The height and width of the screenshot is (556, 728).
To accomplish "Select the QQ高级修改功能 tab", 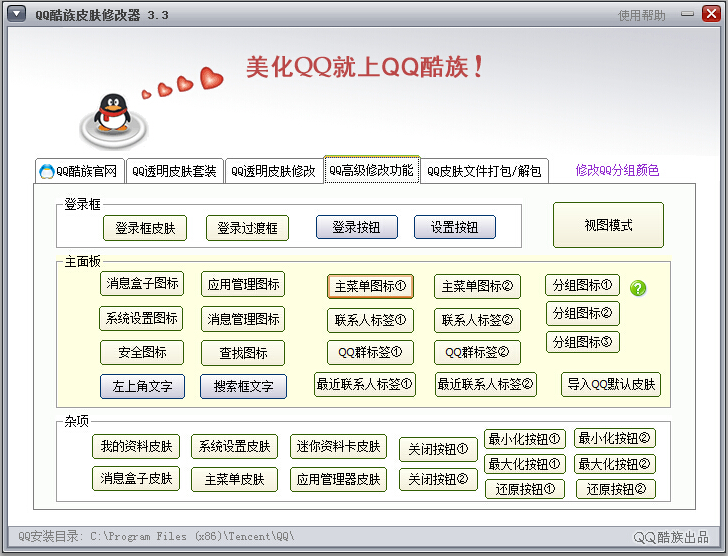I will (x=372, y=170).
